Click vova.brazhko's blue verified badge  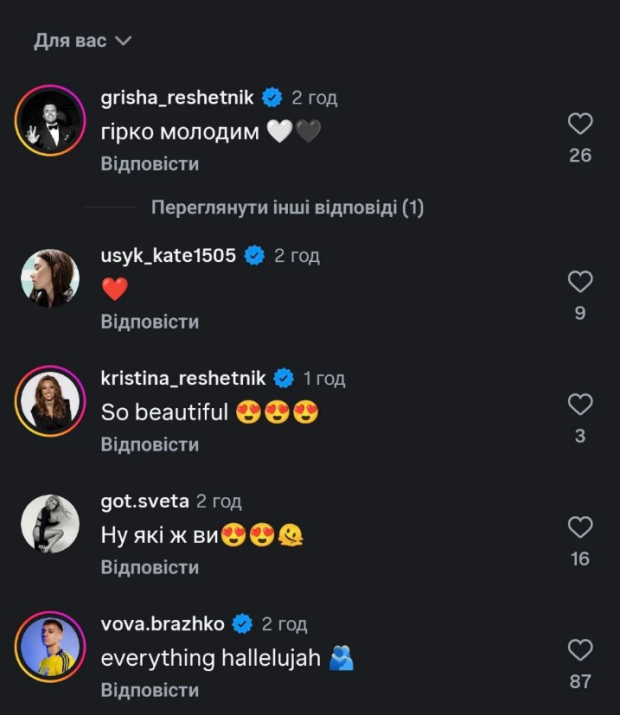pos(242,624)
